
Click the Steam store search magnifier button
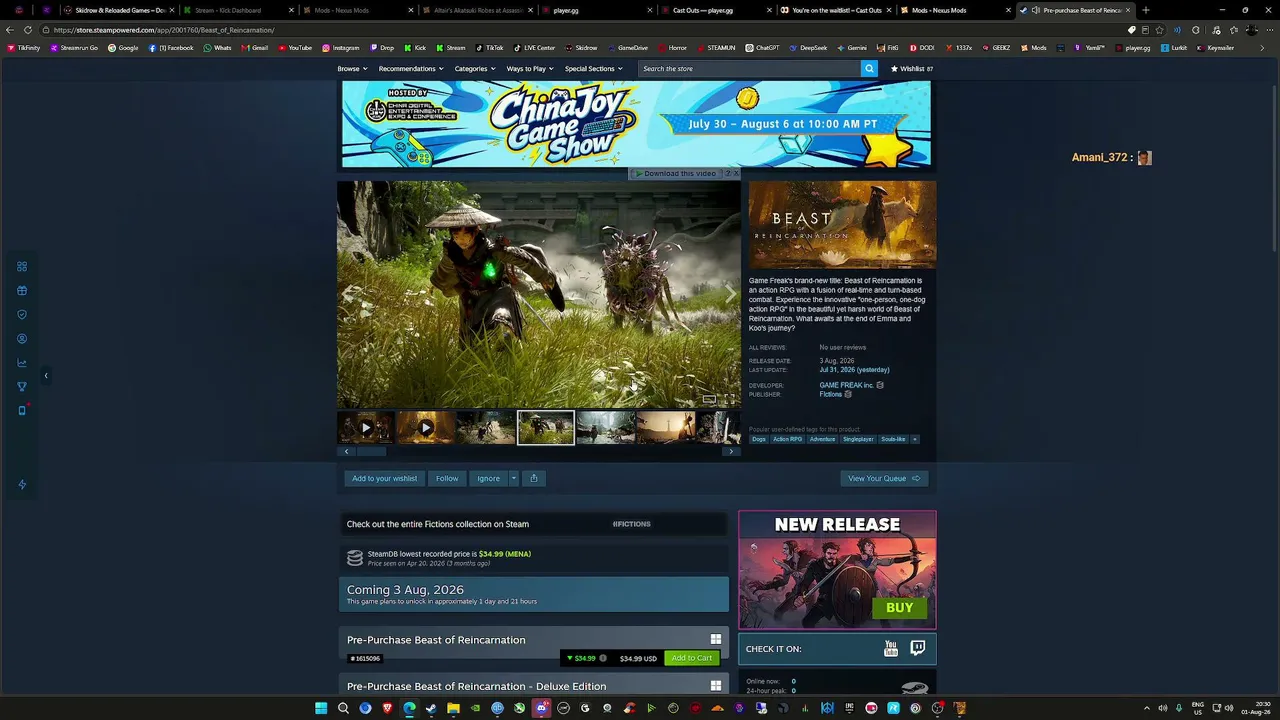tap(869, 69)
